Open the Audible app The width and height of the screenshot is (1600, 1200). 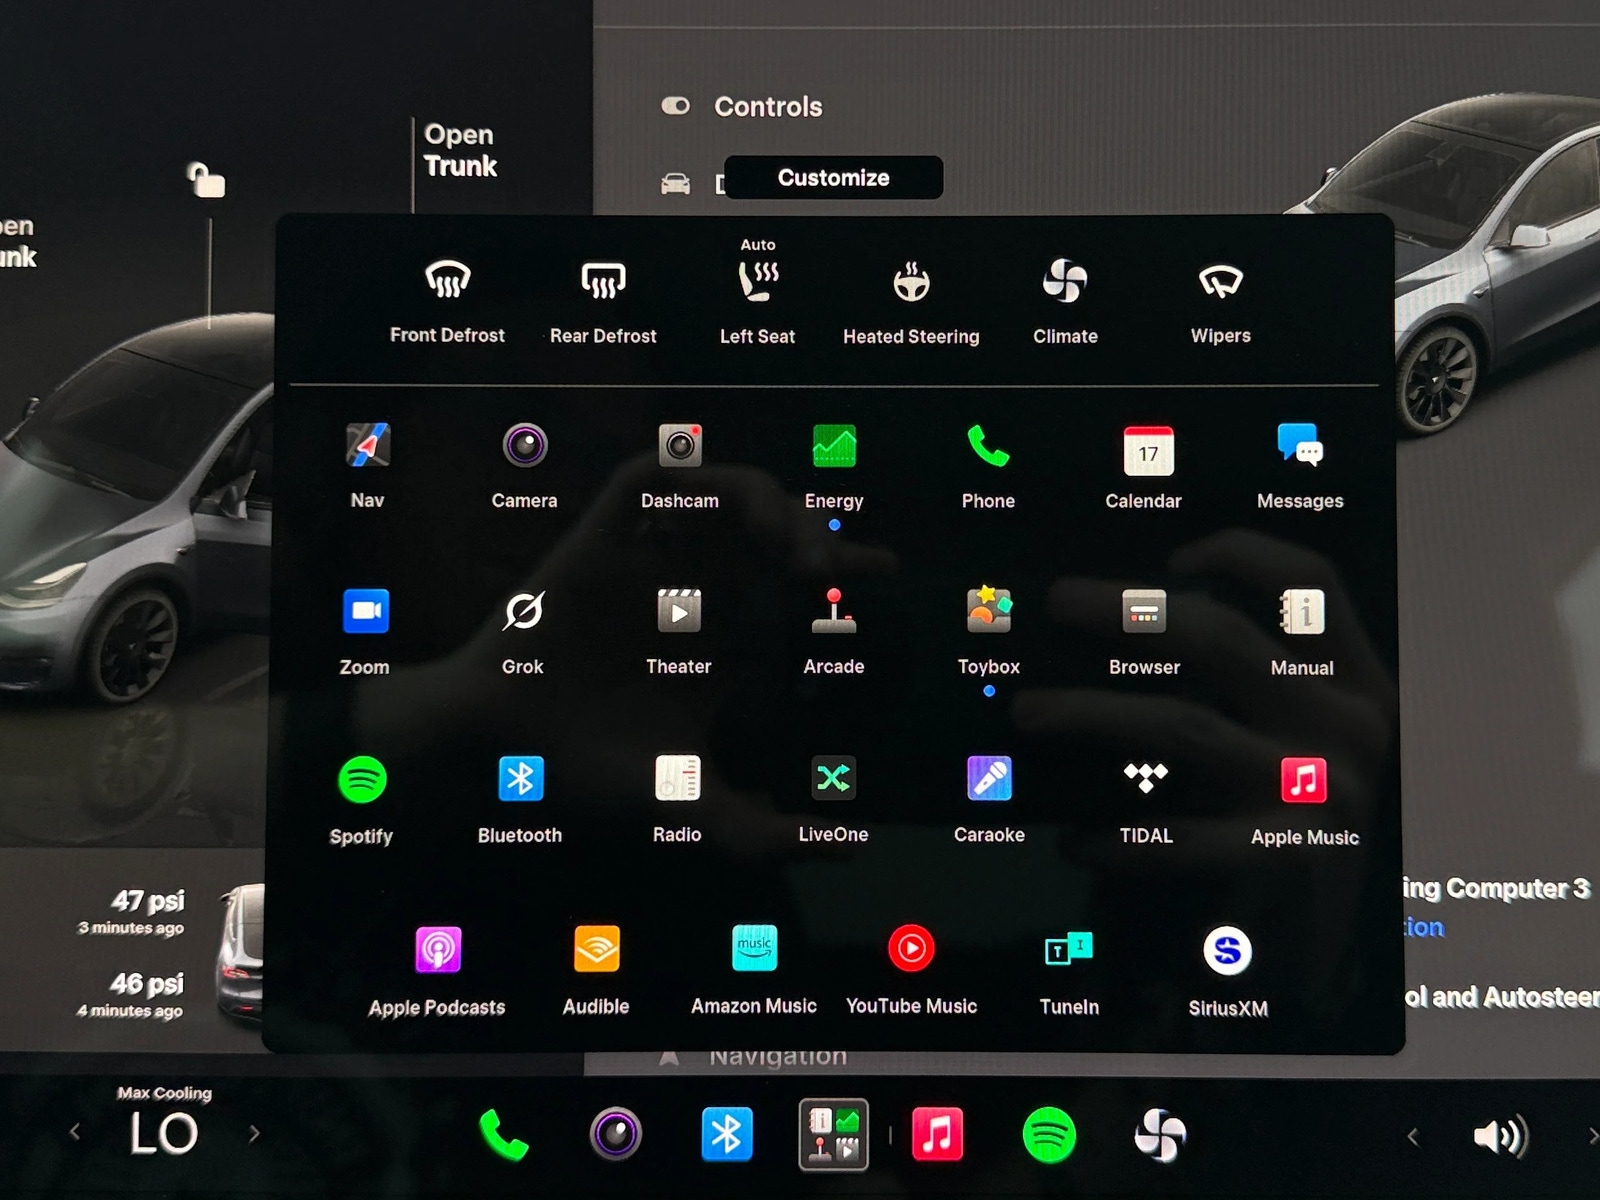(596, 971)
